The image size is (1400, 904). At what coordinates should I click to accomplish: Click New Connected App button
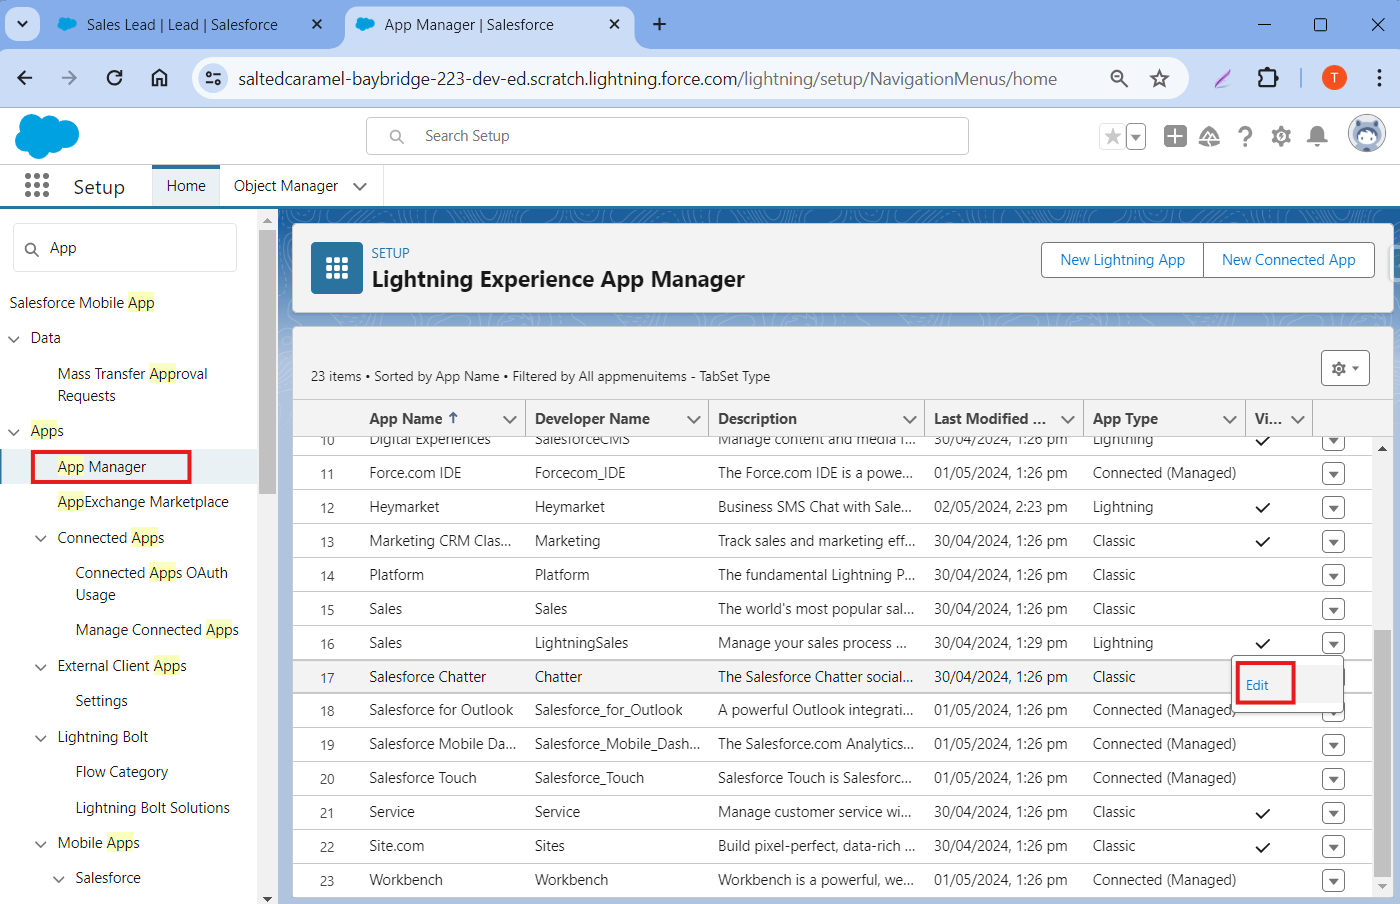click(x=1288, y=260)
